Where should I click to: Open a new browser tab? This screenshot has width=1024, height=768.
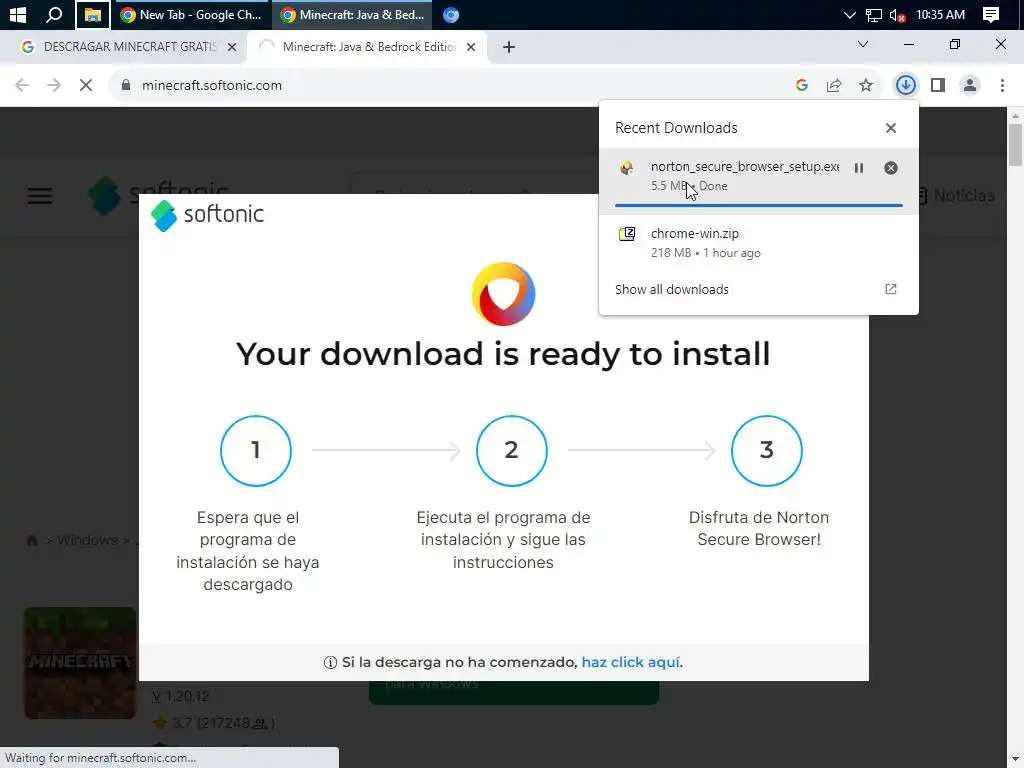(x=509, y=47)
